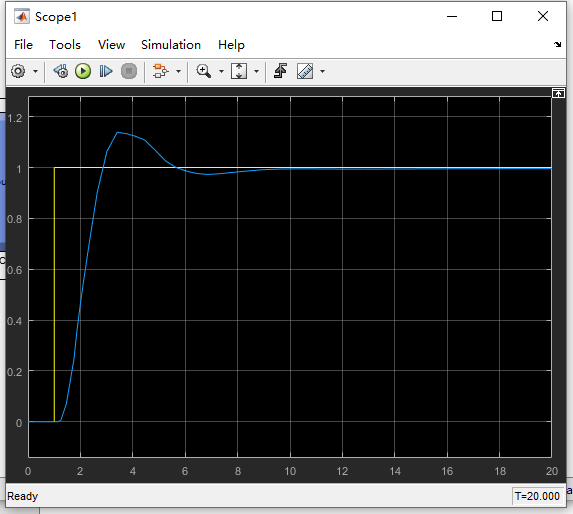Expand the Zoom tool dropdown arrow
This screenshot has width=573, height=514.
pos(221,71)
